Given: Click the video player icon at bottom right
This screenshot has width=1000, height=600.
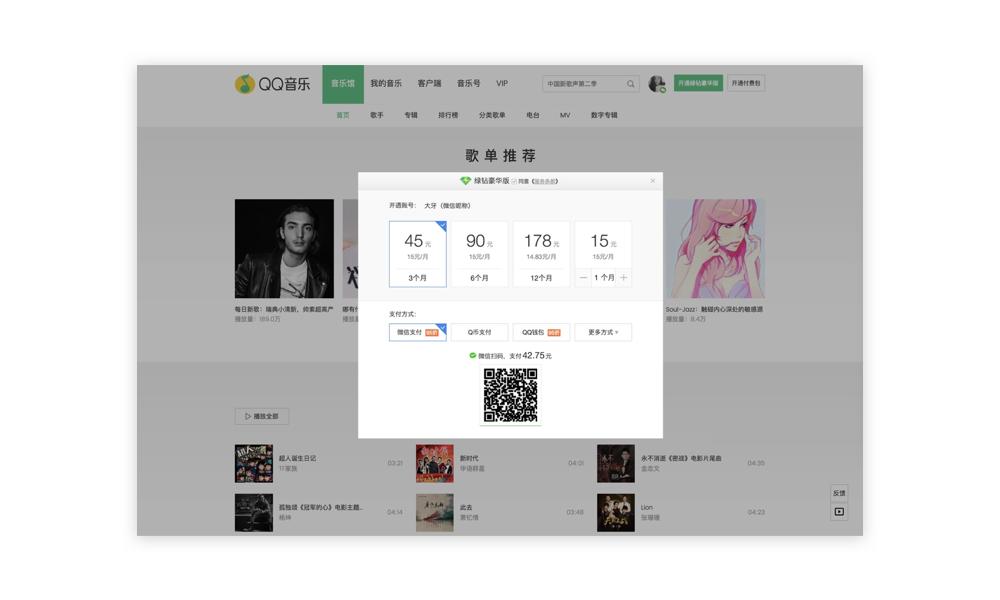Looking at the screenshot, I should coord(839,511).
